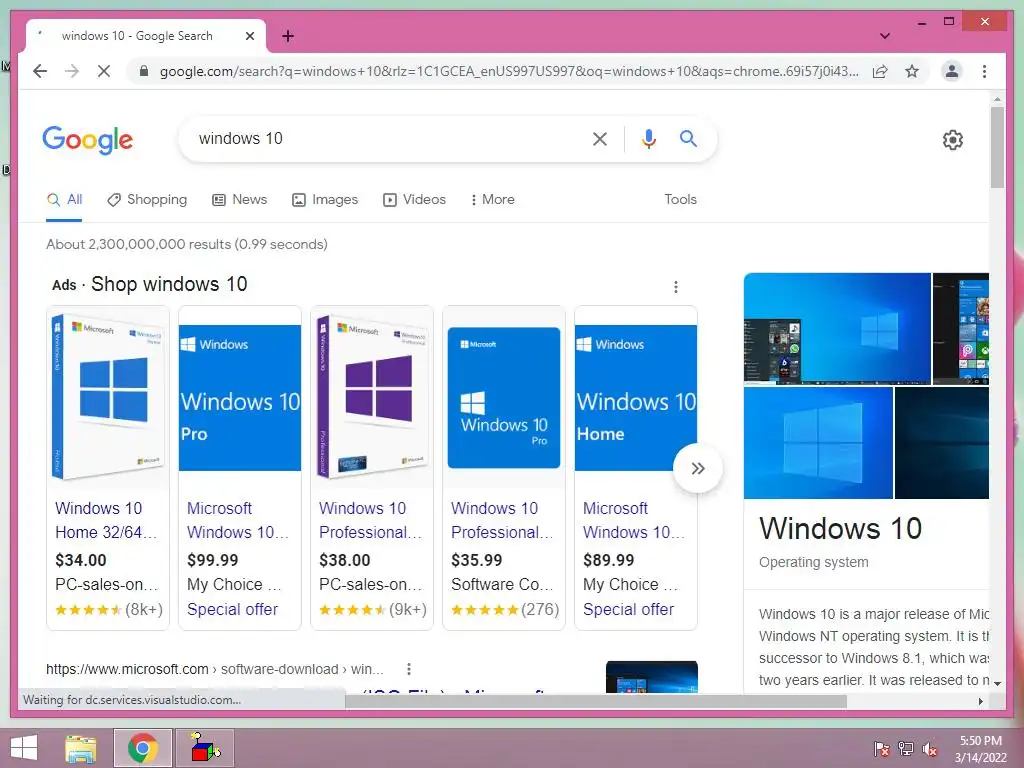Expand the More search options
1024x768 pixels.
click(492, 200)
